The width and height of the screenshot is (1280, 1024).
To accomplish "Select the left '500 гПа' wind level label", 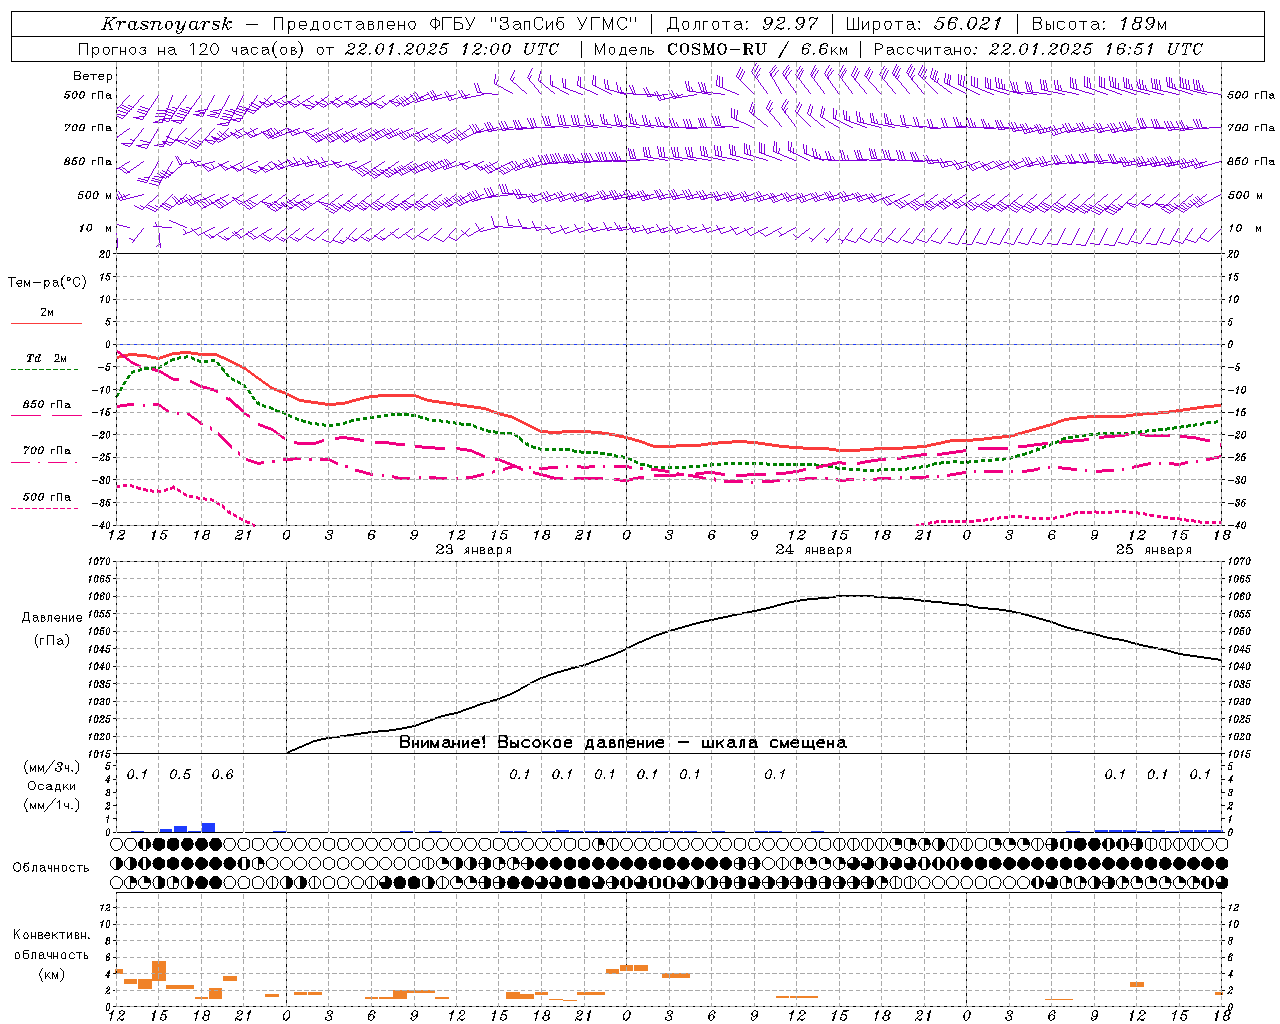I will 88,96.
